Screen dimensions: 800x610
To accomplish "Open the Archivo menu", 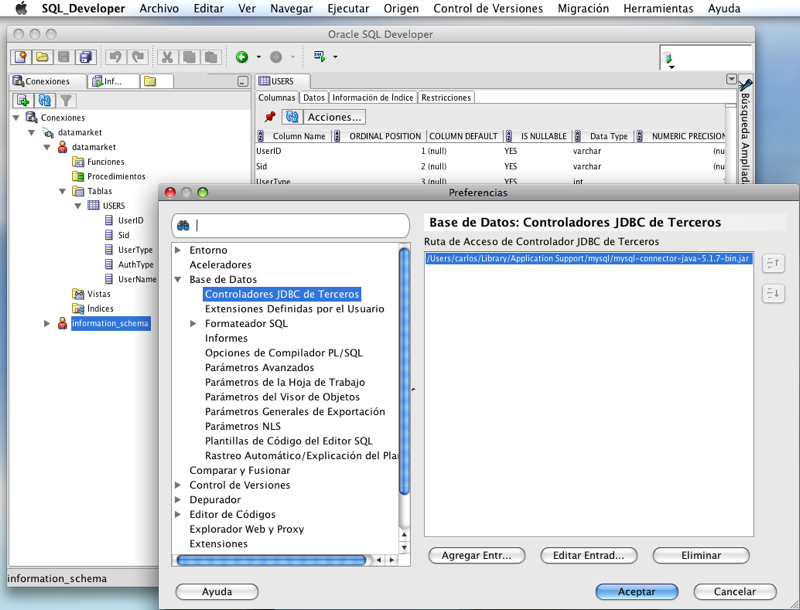I will [x=159, y=9].
